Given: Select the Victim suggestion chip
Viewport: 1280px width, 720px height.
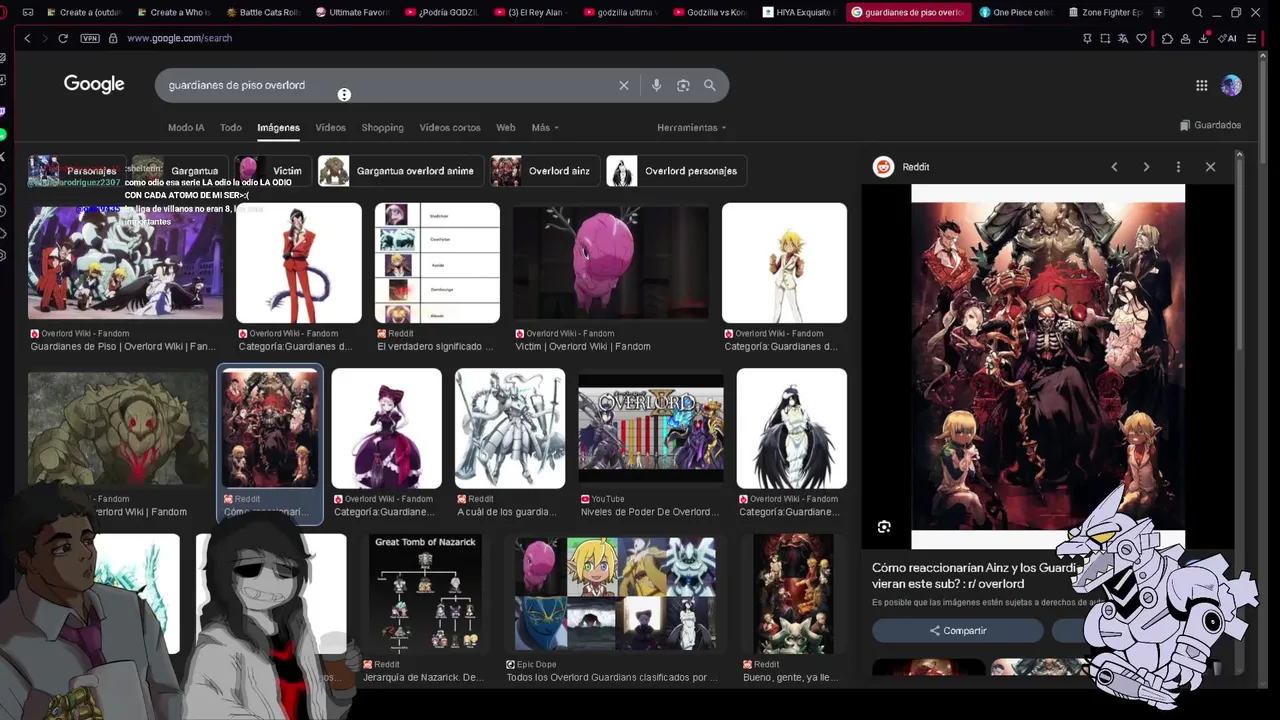Looking at the screenshot, I should tap(273, 171).
